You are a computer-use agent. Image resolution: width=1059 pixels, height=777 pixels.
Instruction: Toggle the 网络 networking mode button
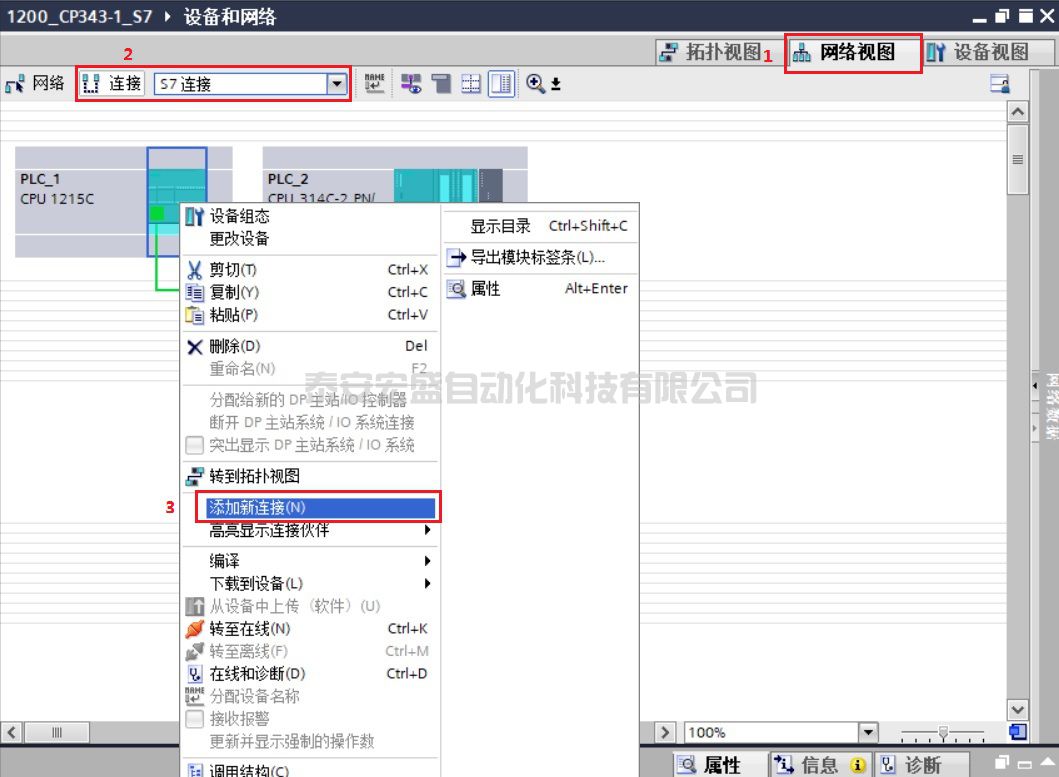point(35,84)
